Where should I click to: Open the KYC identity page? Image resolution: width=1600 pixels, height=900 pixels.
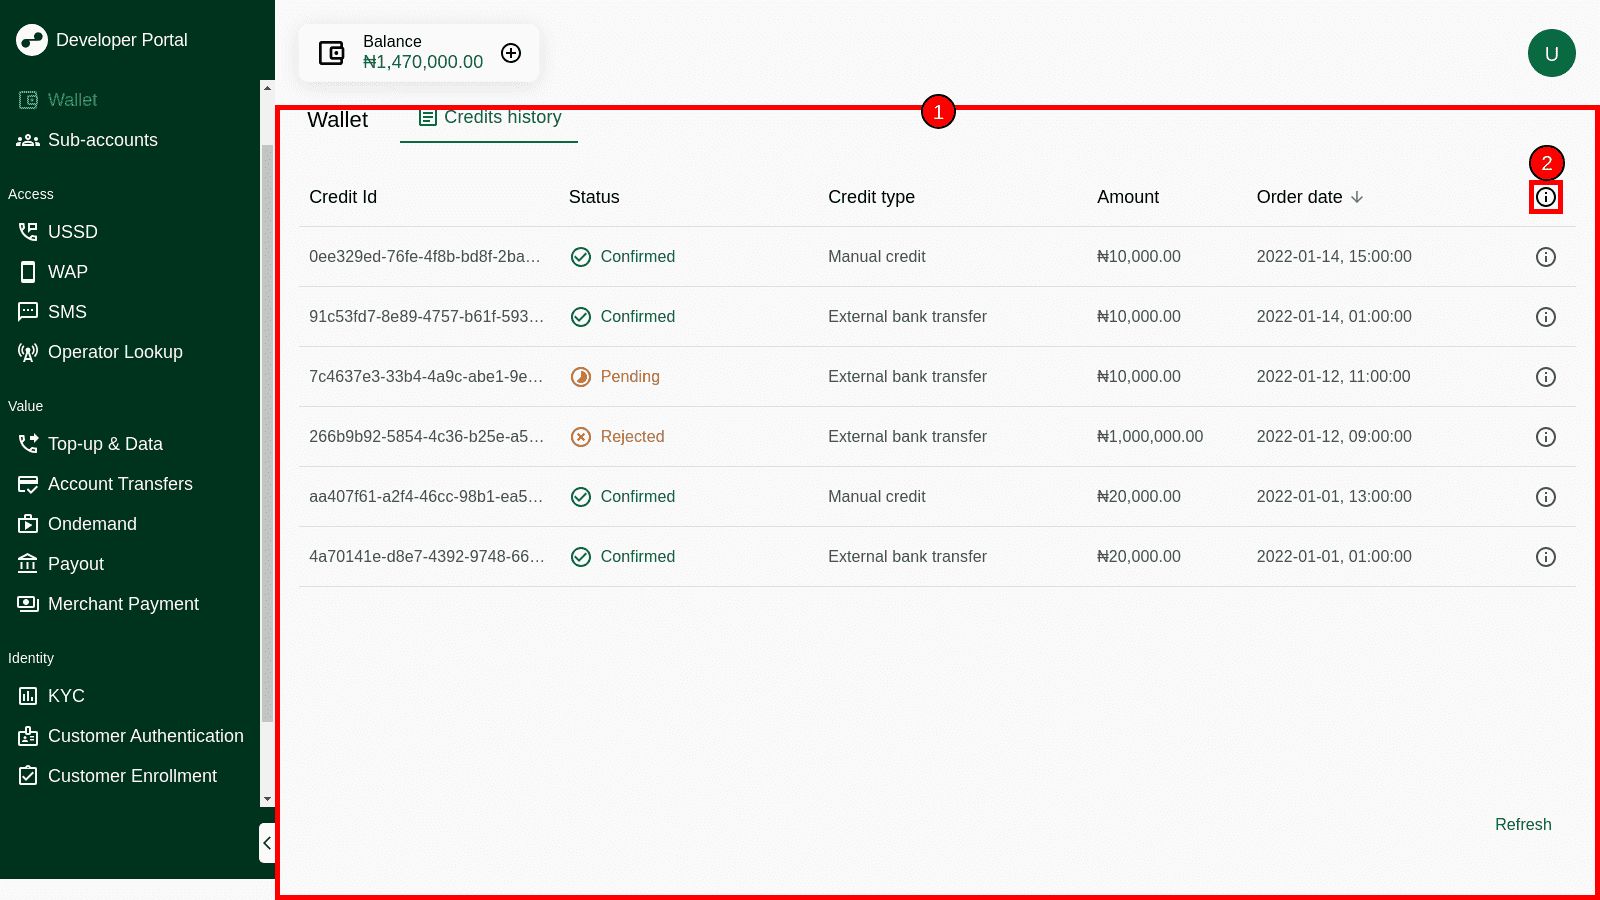pyautogui.click(x=66, y=696)
